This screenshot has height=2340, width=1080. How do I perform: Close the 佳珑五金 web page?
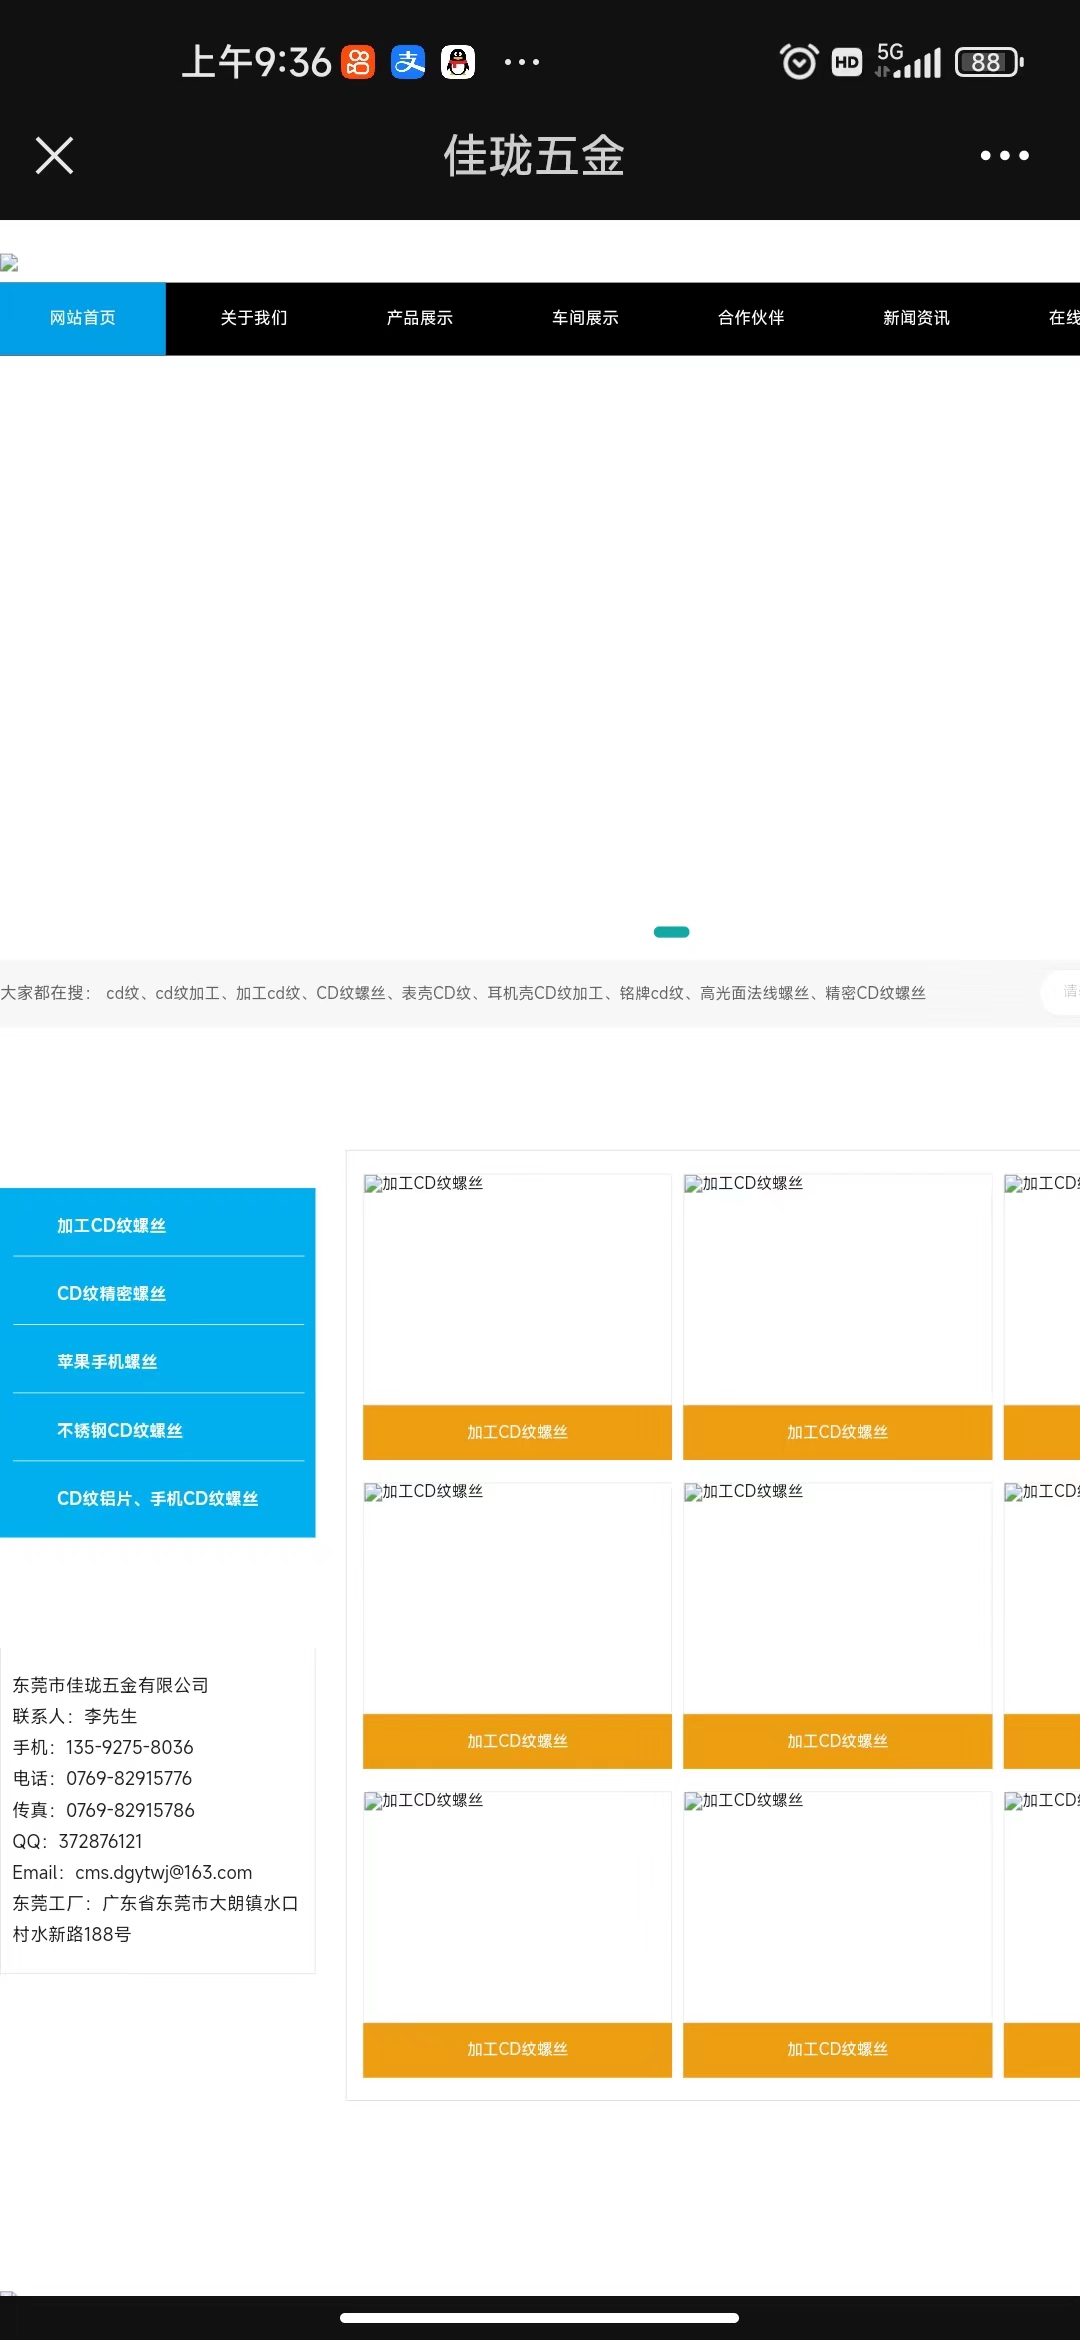54,155
